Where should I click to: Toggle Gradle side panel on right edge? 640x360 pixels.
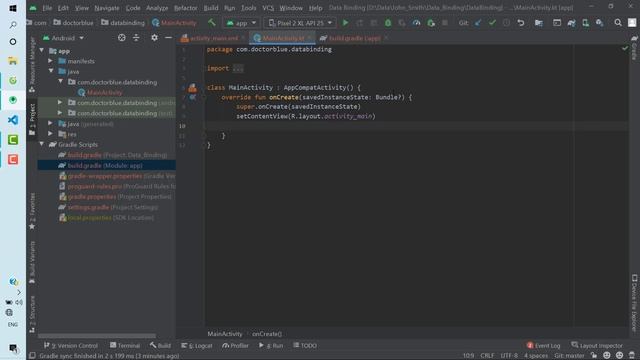(634, 48)
